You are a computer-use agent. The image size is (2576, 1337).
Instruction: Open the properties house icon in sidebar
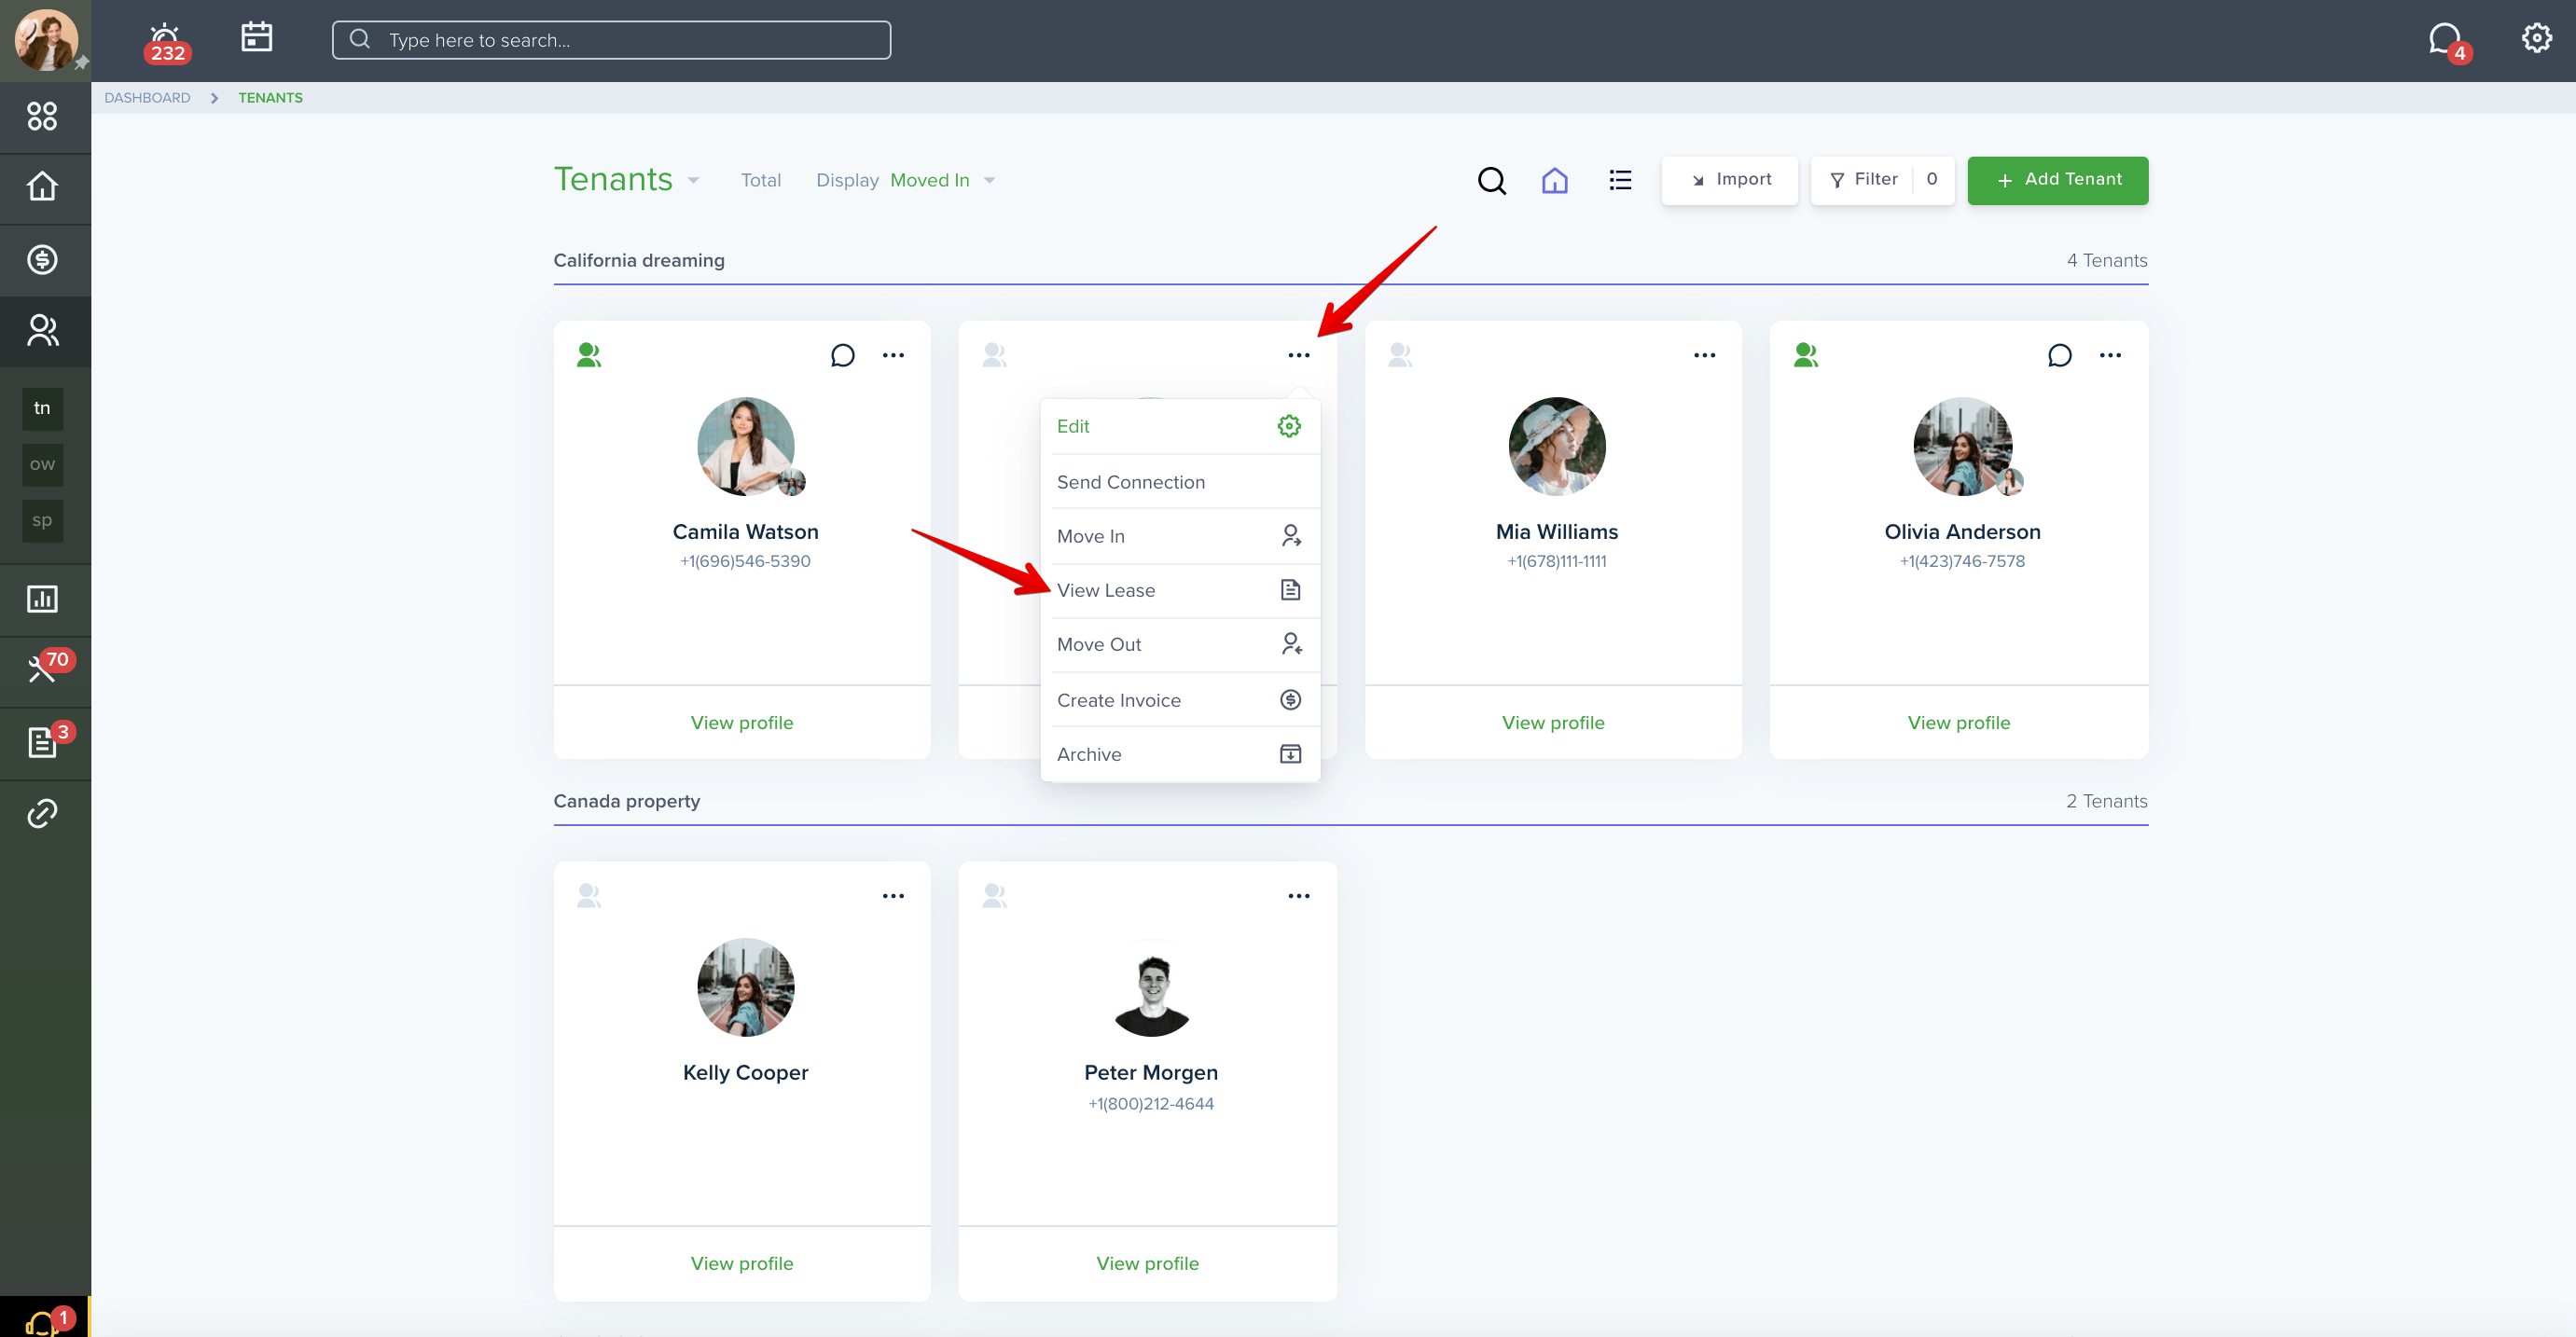point(42,187)
